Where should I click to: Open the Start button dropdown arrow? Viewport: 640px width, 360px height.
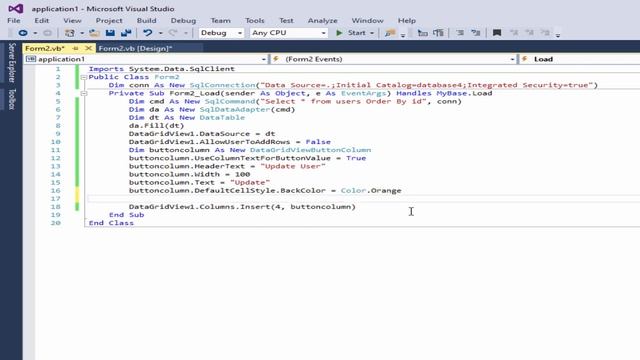pos(372,33)
